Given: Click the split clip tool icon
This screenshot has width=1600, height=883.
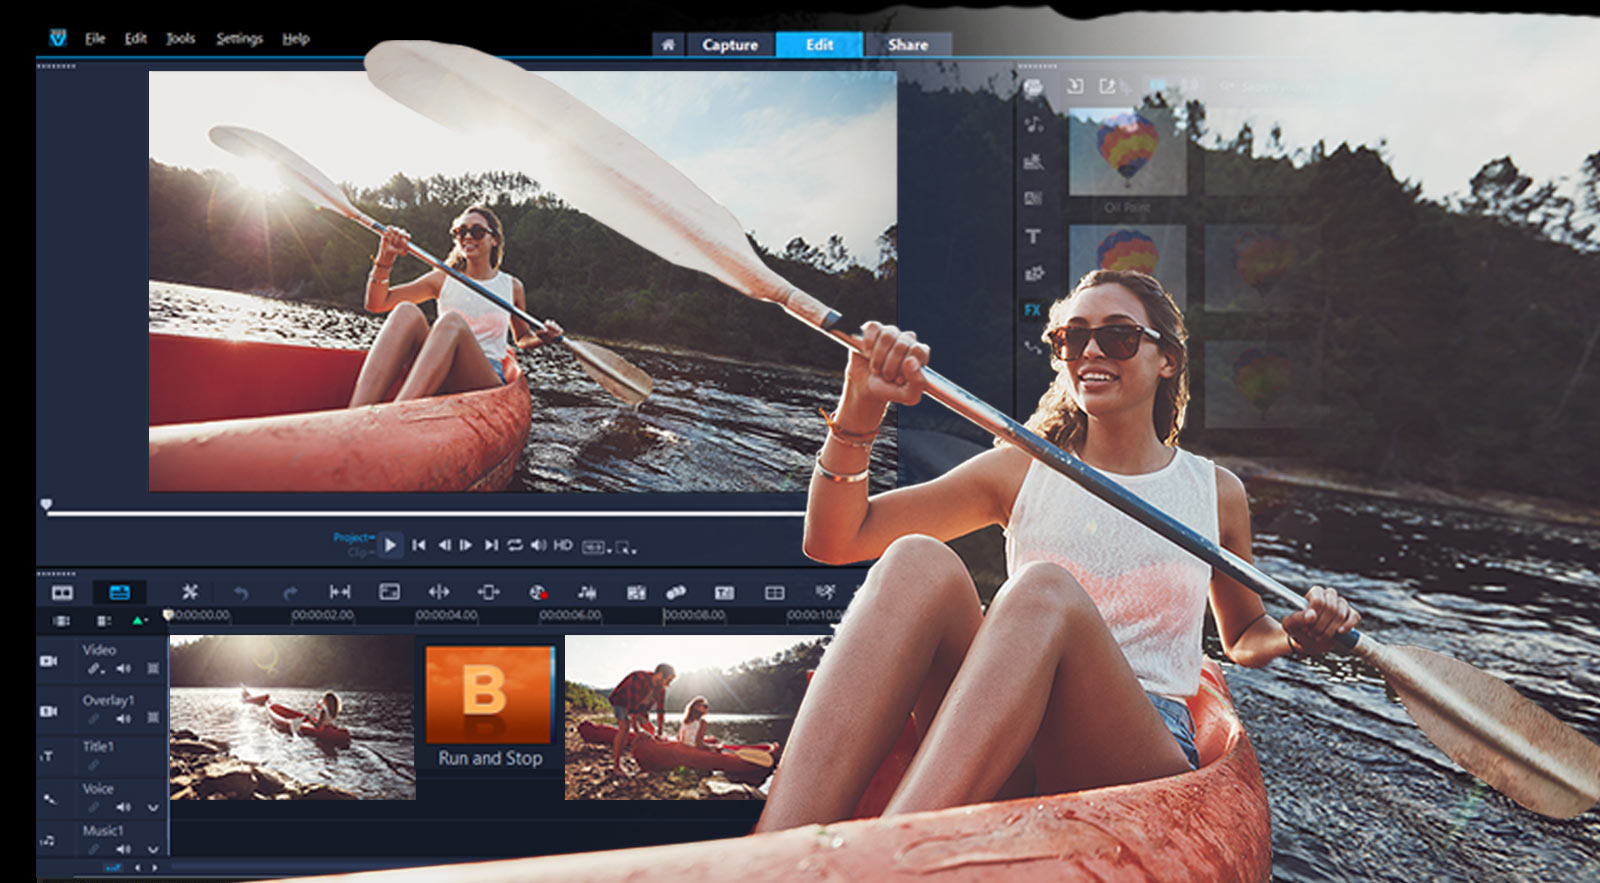Looking at the screenshot, I should pyautogui.click(x=439, y=592).
